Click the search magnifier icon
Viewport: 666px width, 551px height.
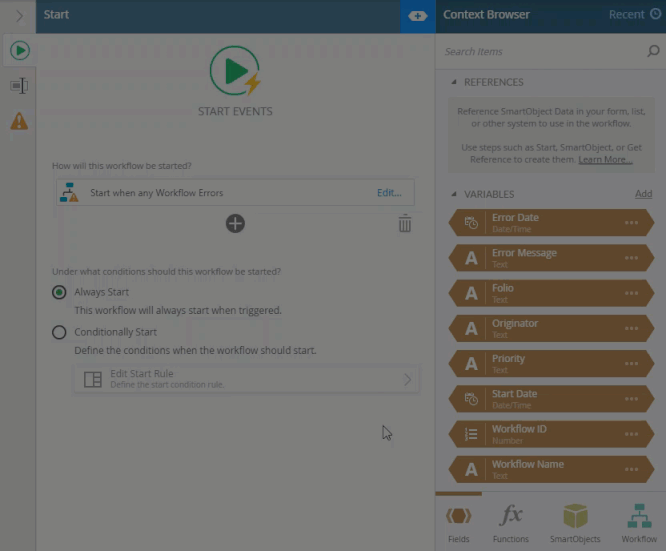click(653, 51)
